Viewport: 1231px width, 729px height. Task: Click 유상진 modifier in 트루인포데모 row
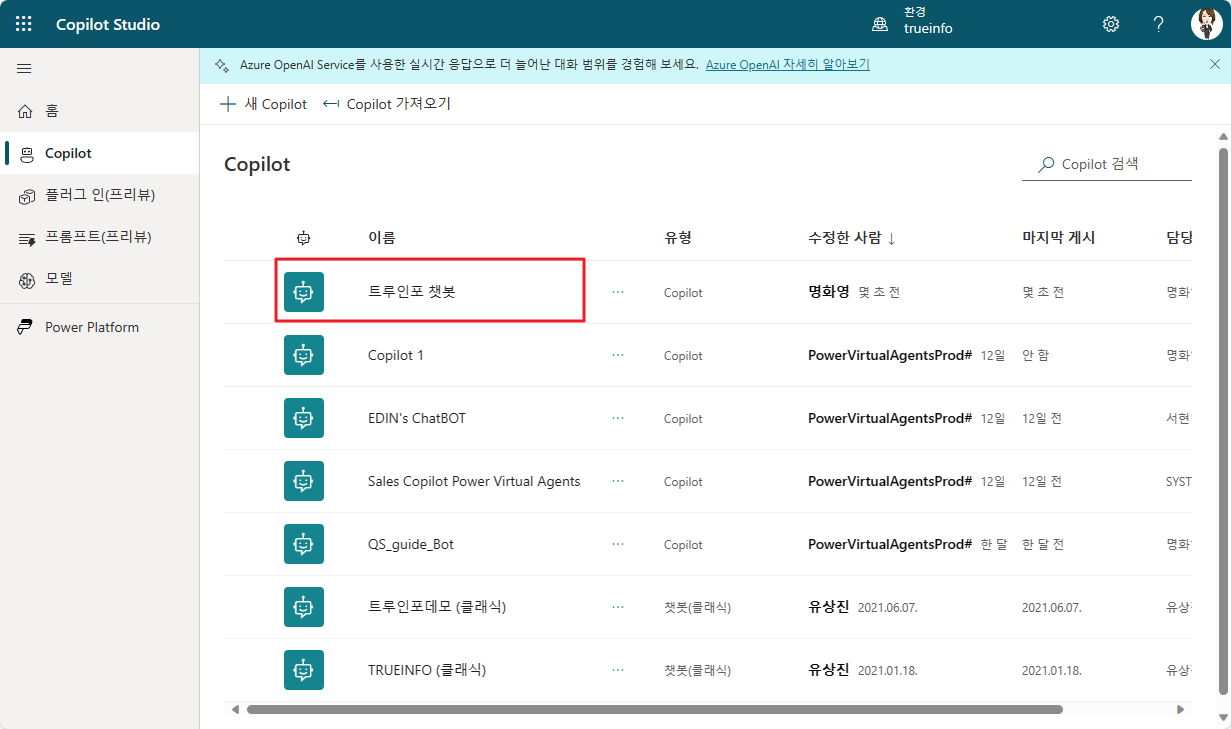click(x=829, y=607)
